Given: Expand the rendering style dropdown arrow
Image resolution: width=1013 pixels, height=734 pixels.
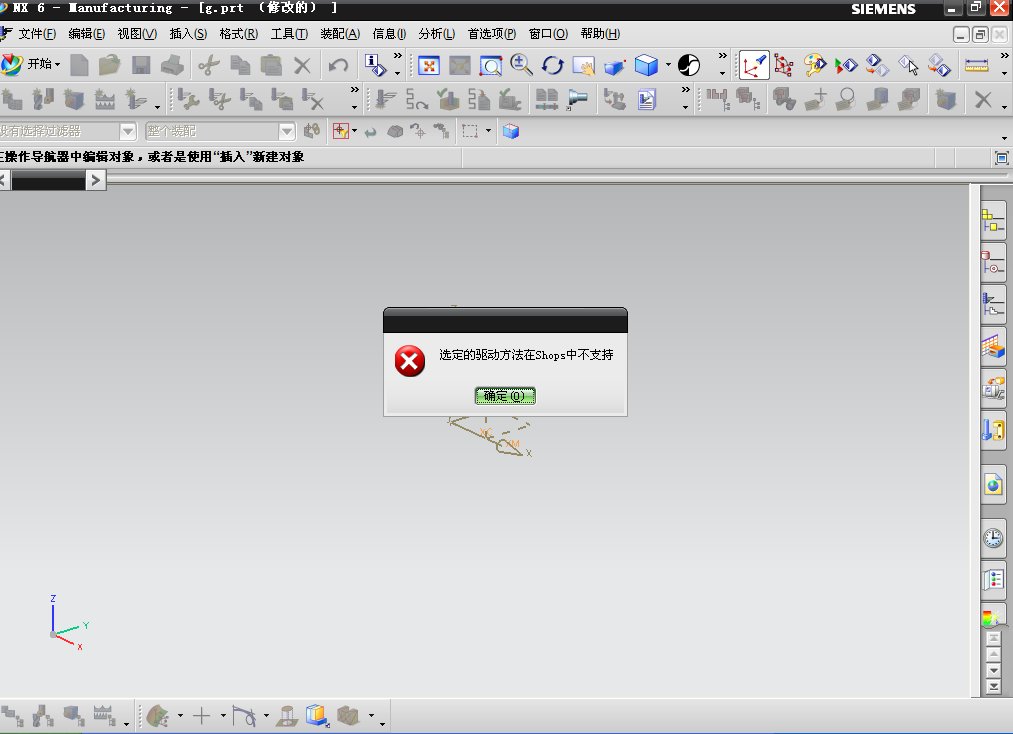Looking at the screenshot, I should (668, 65).
